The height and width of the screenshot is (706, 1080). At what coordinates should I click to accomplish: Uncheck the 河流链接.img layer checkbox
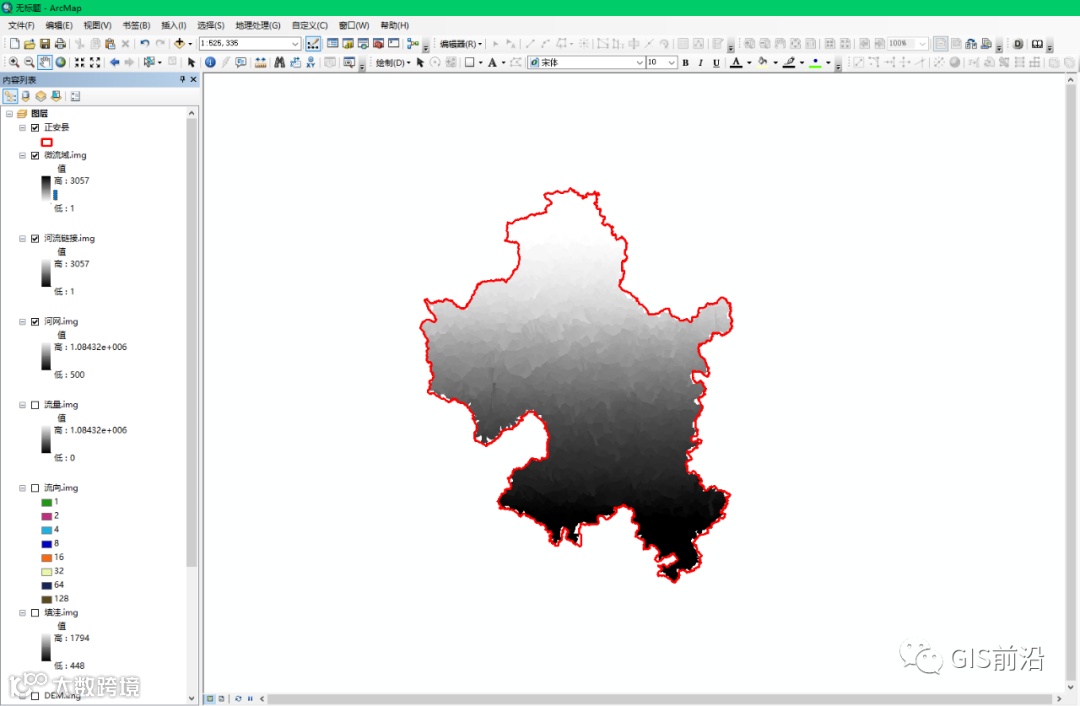pyautogui.click(x=35, y=239)
